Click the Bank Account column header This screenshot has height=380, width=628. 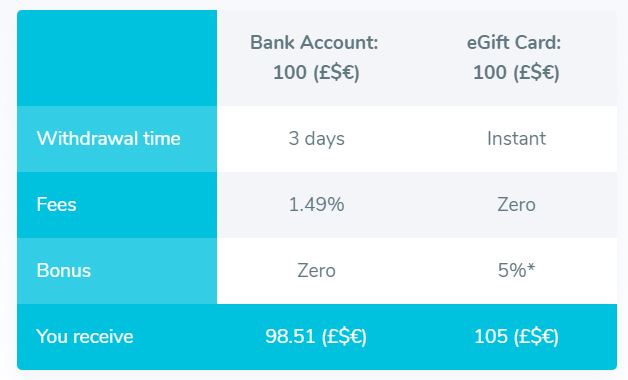coord(316,58)
